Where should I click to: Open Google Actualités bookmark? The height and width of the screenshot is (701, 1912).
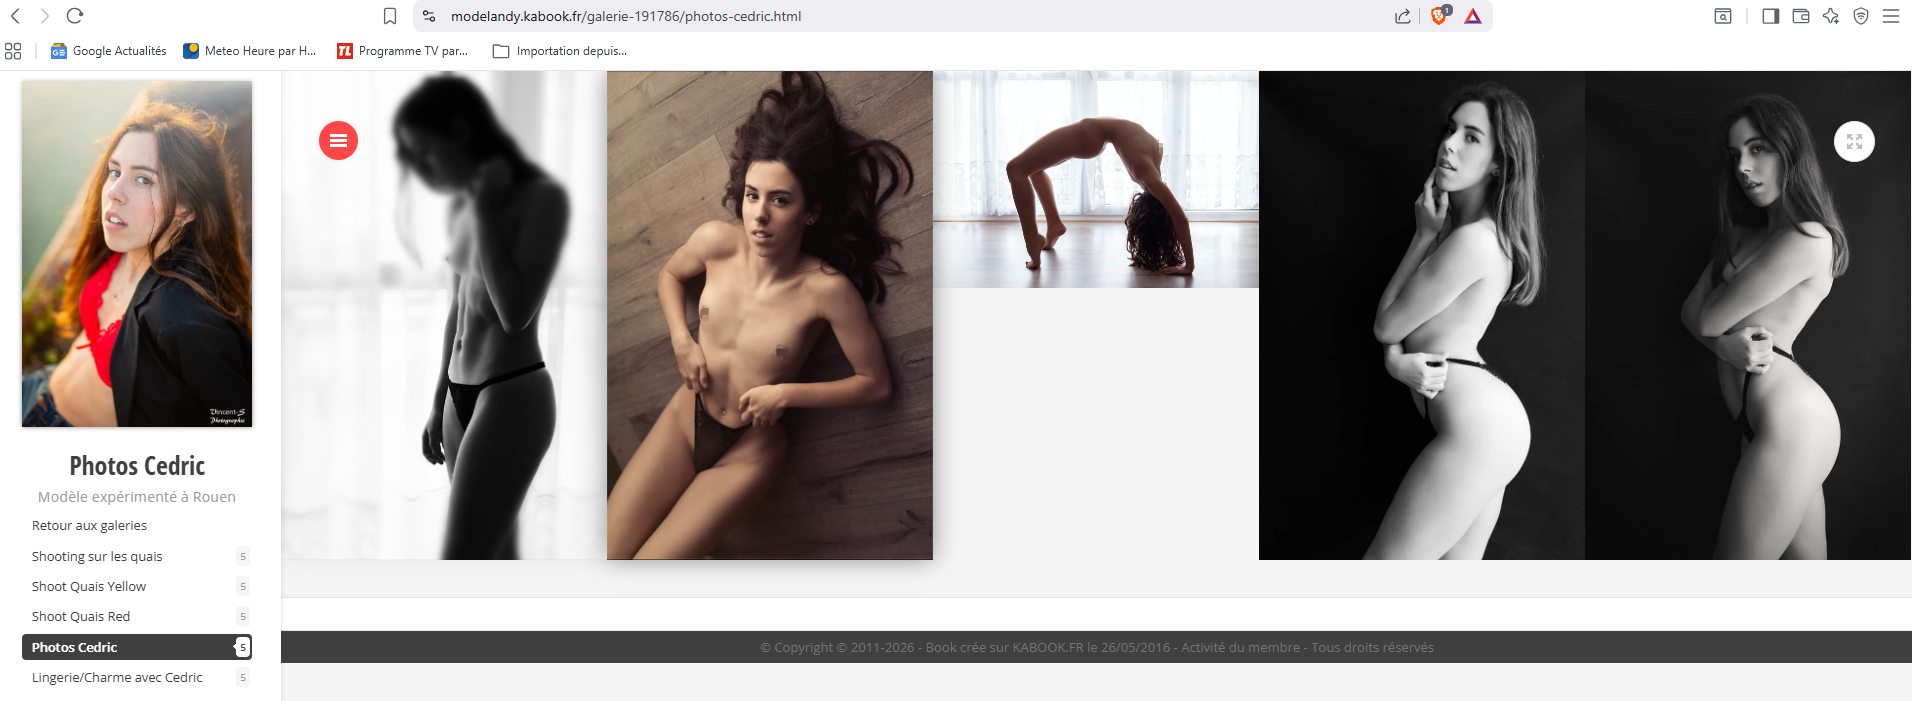[x=109, y=51]
